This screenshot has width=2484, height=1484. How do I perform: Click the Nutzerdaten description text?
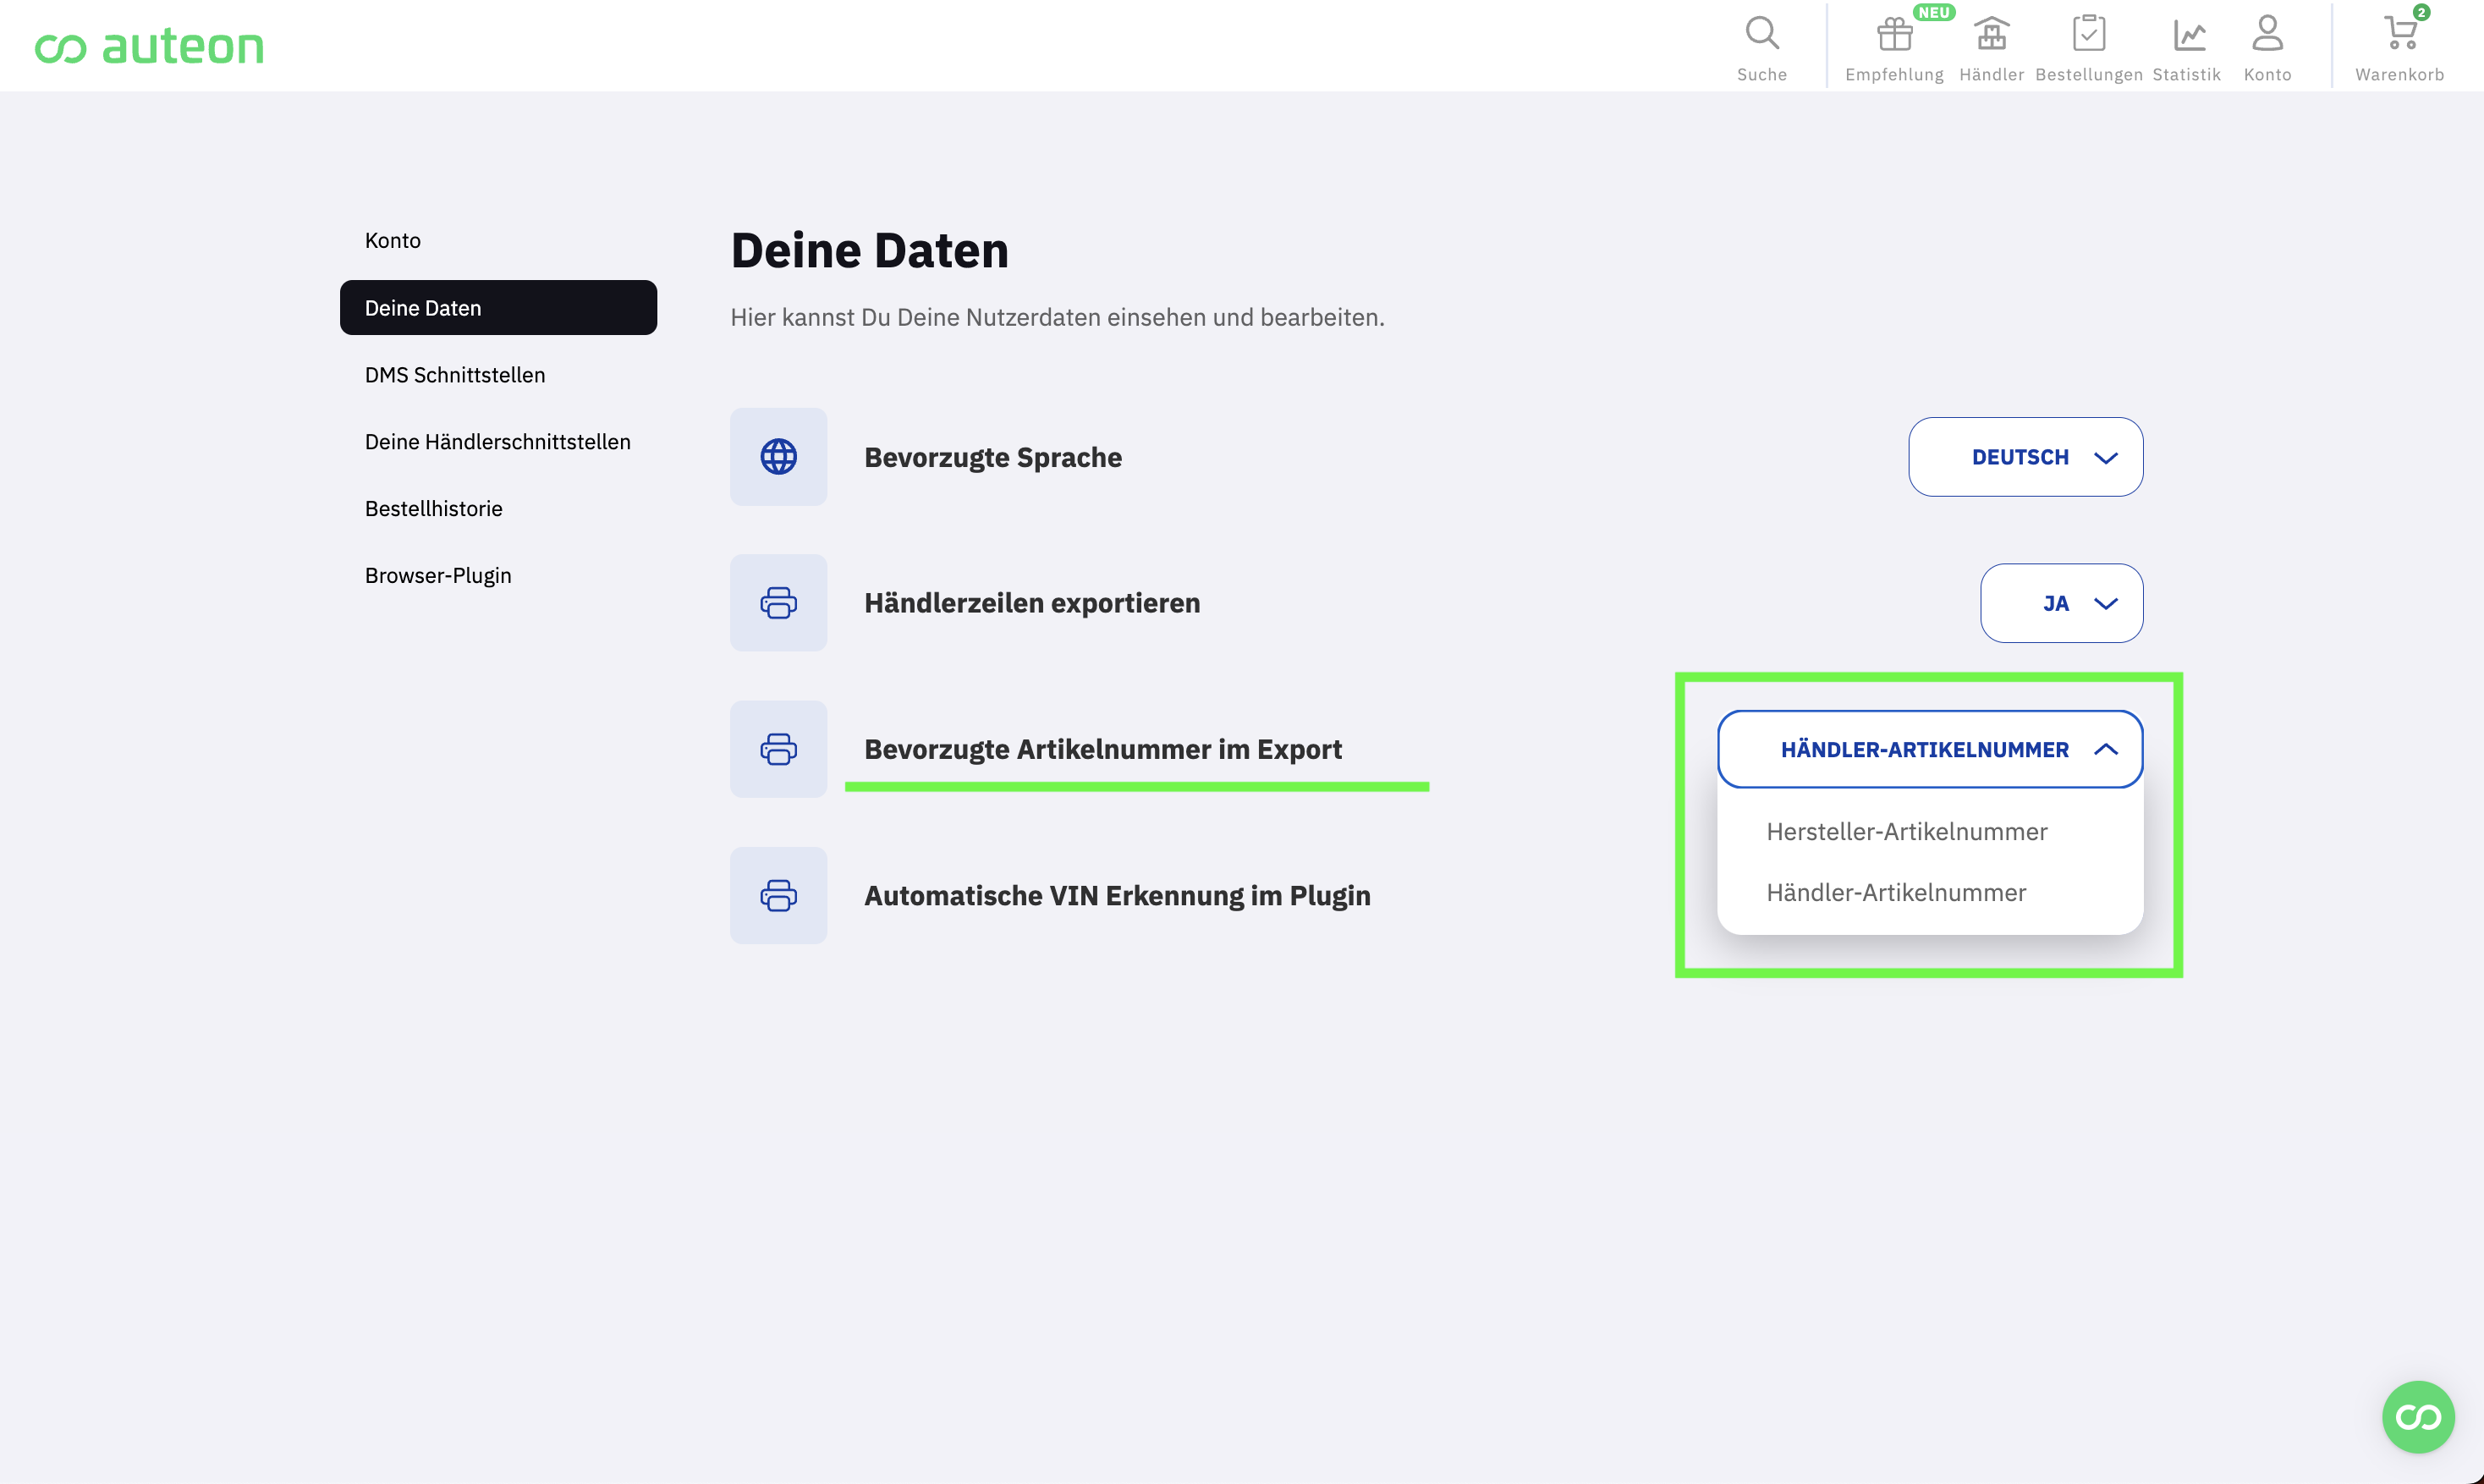coord(1057,317)
